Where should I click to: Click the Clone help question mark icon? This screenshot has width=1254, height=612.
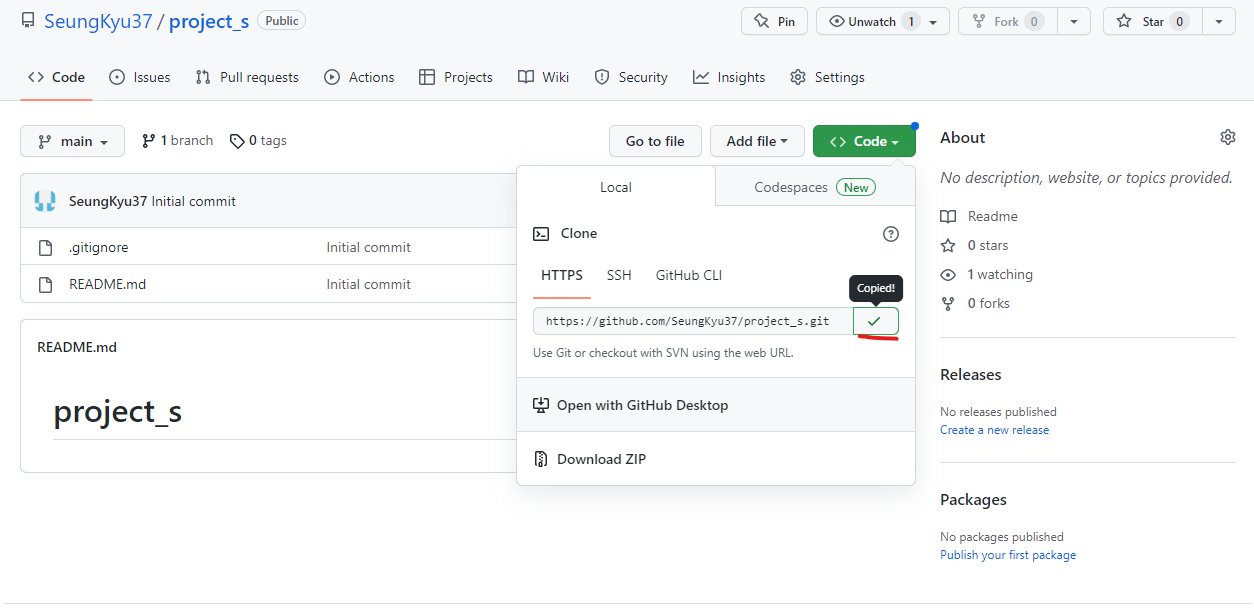pyautogui.click(x=891, y=234)
